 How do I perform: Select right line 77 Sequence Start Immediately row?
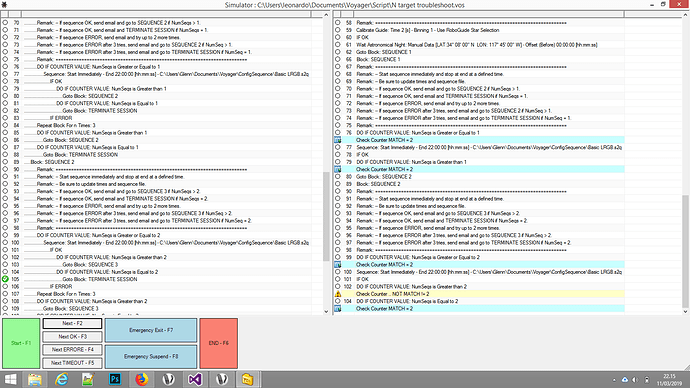(x=489, y=147)
